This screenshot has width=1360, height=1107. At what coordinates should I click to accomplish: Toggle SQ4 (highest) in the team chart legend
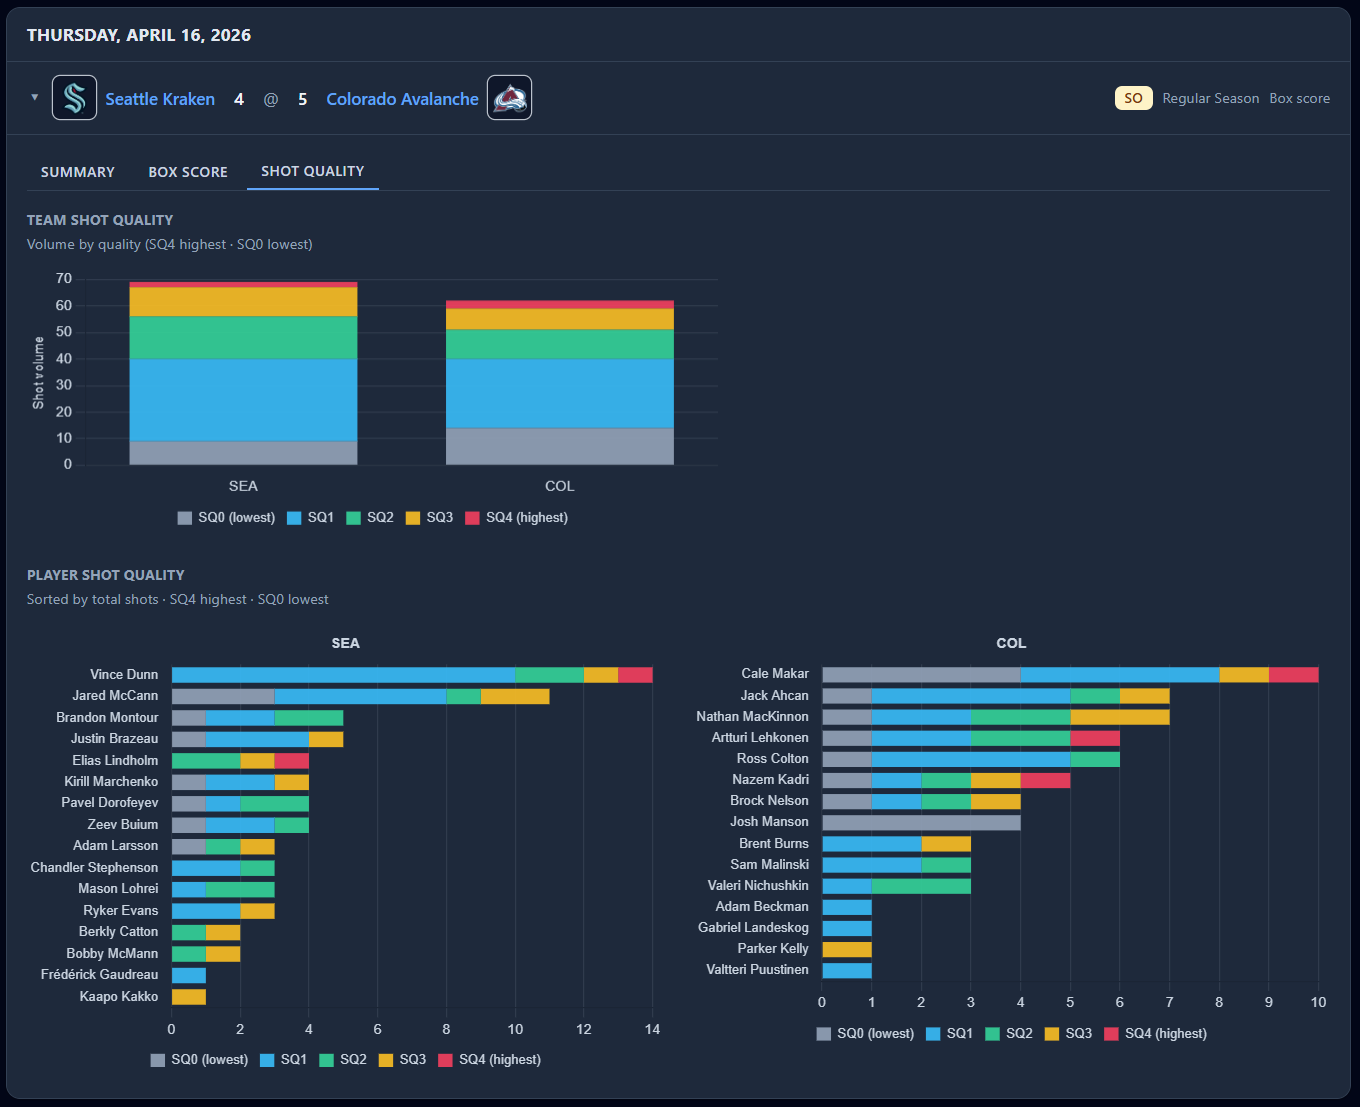coord(517,517)
